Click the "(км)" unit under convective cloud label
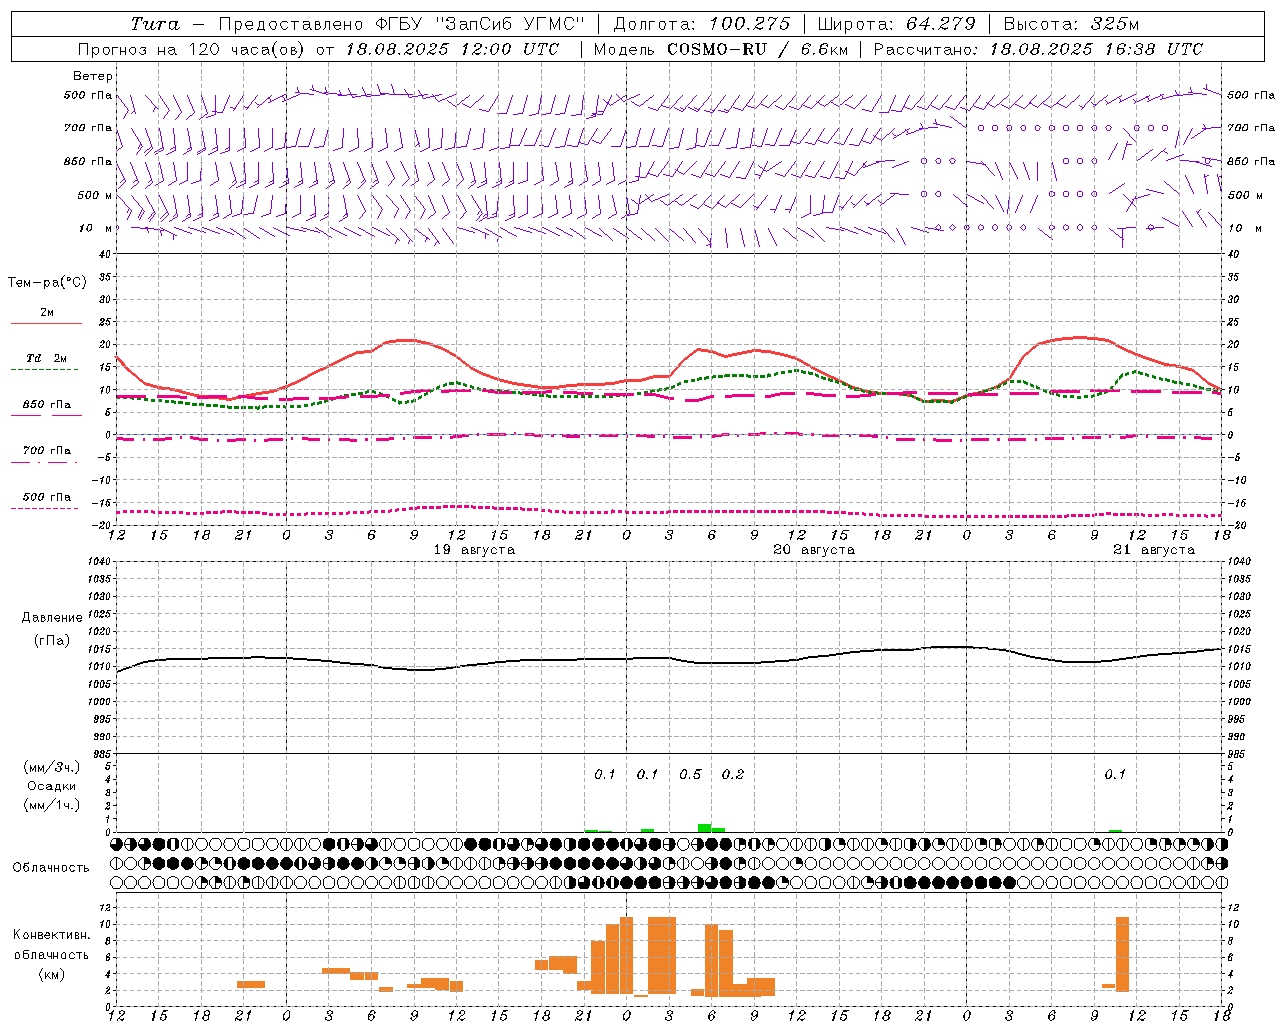1280x1024 pixels. [x=52, y=974]
